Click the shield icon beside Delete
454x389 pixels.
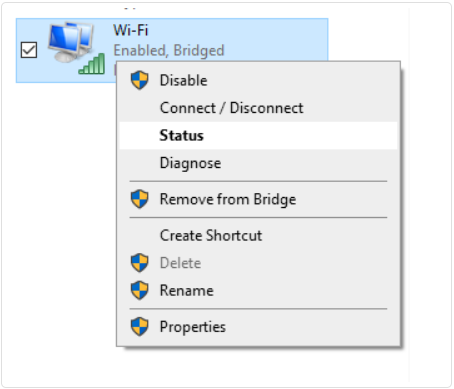pyautogui.click(x=139, y=263)
